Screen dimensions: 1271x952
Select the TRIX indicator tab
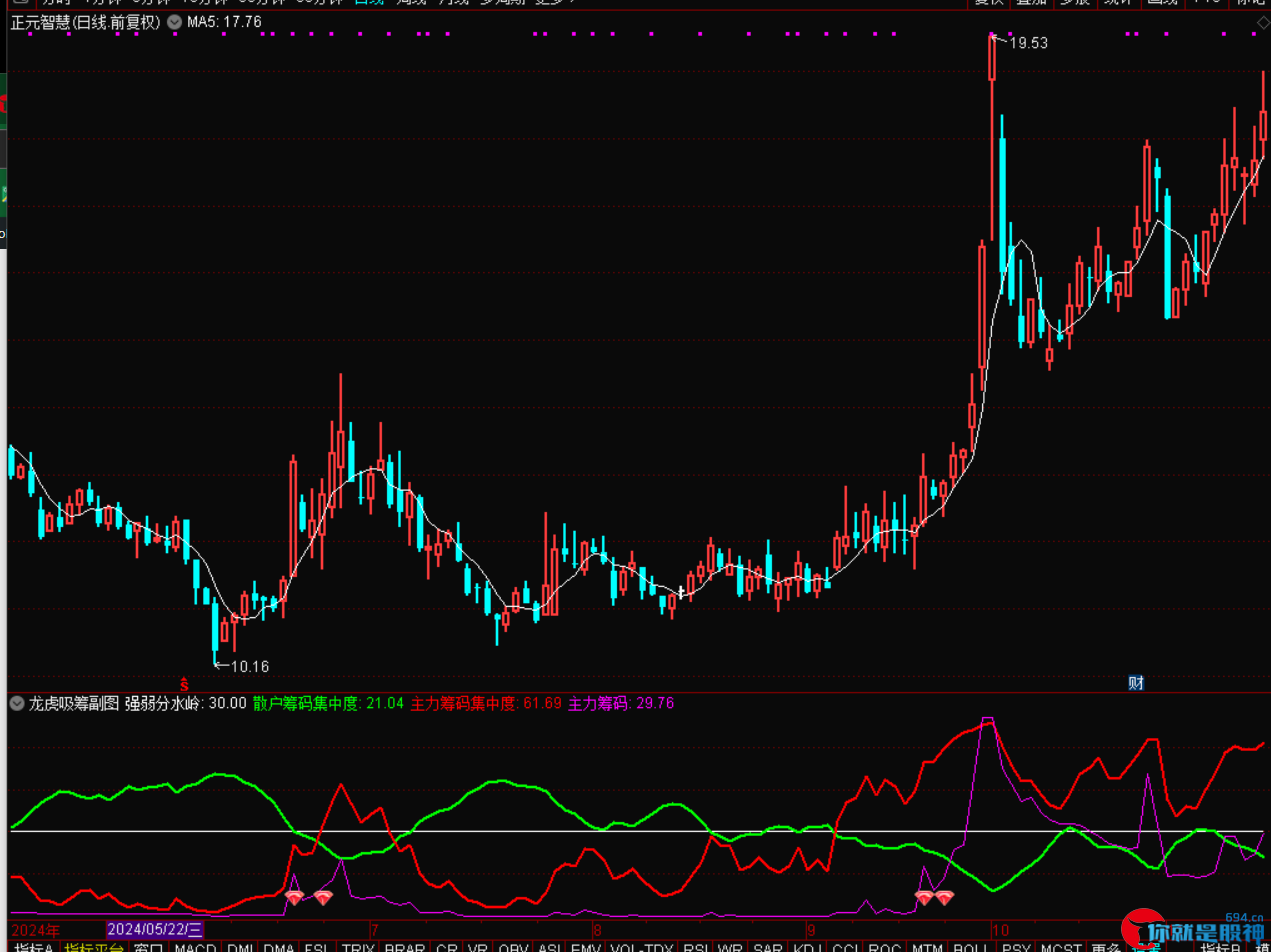point(357,946)
